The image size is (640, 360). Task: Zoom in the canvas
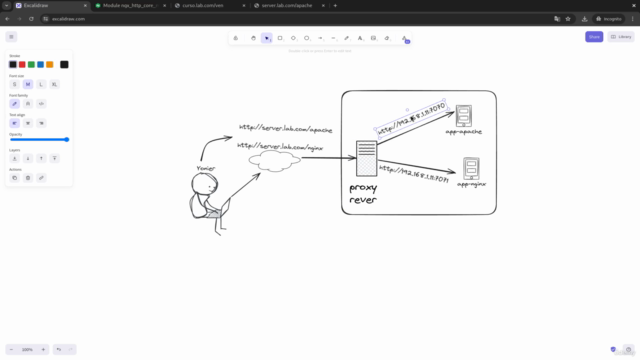tap(43, 349)
